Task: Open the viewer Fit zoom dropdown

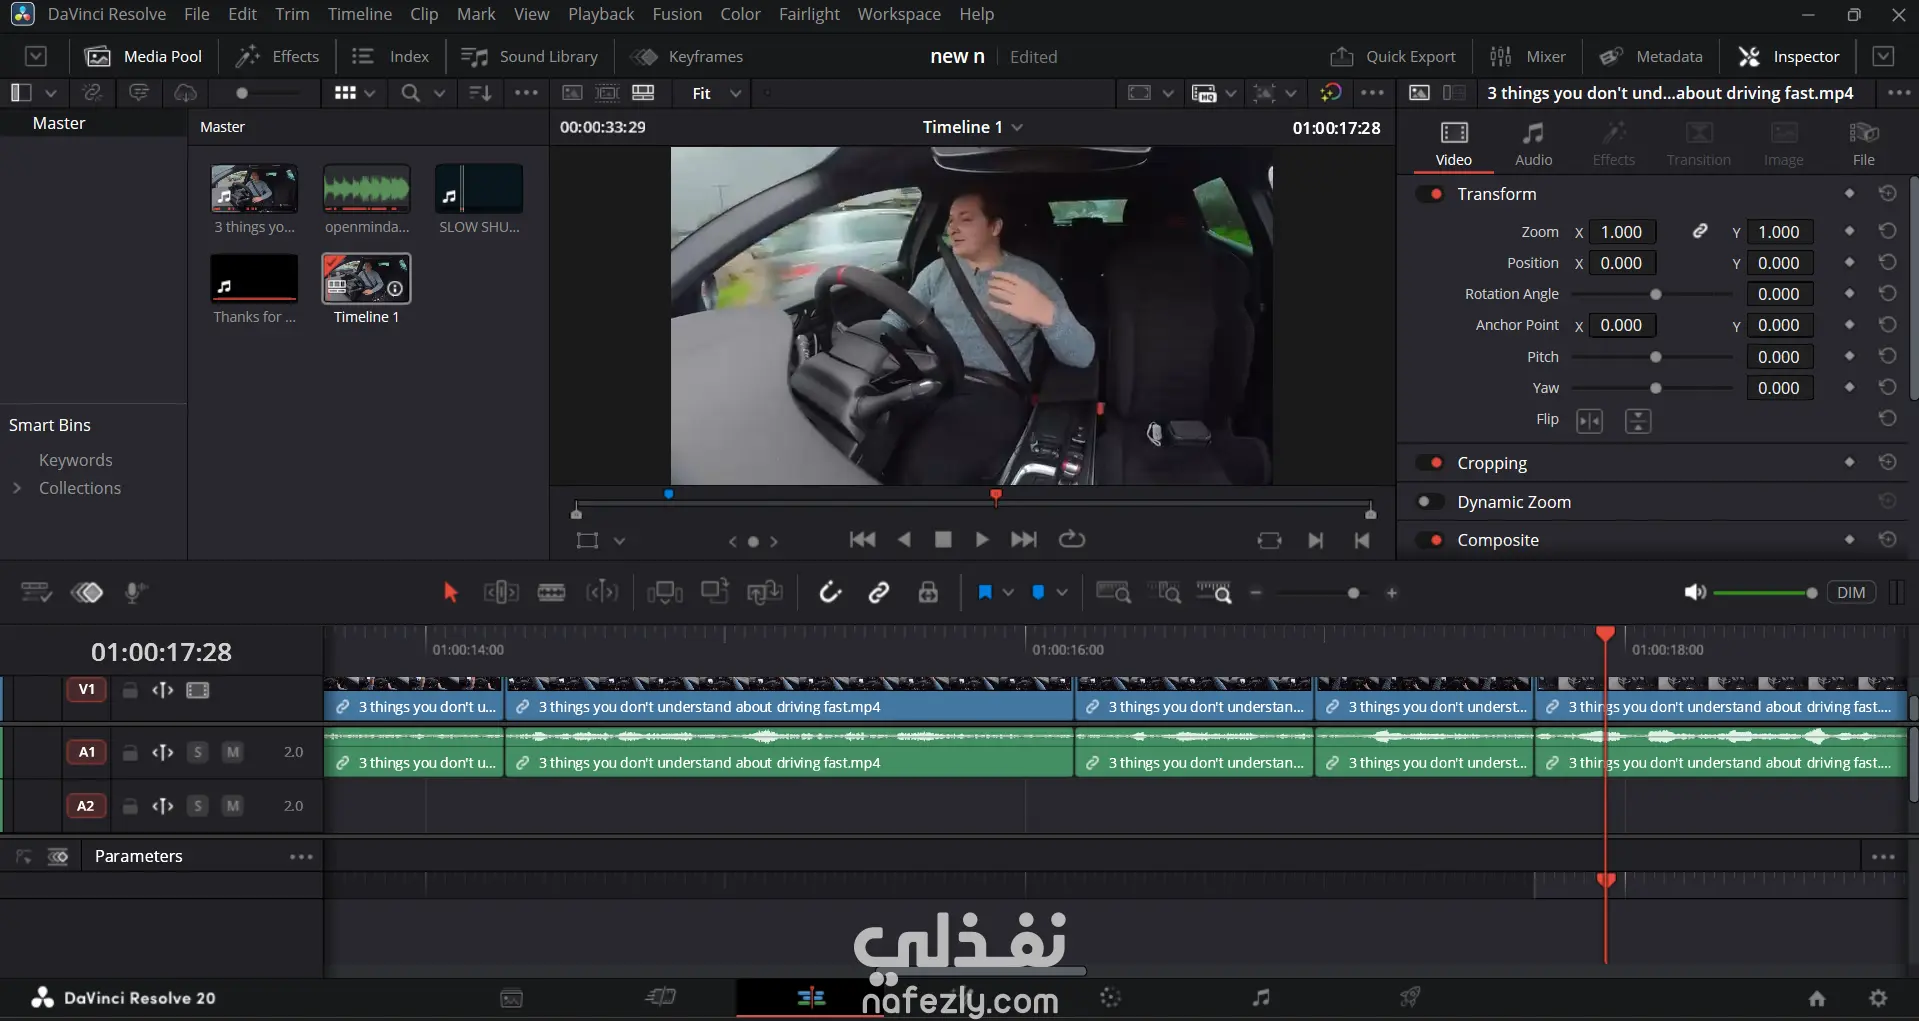Action: (717, 93)
